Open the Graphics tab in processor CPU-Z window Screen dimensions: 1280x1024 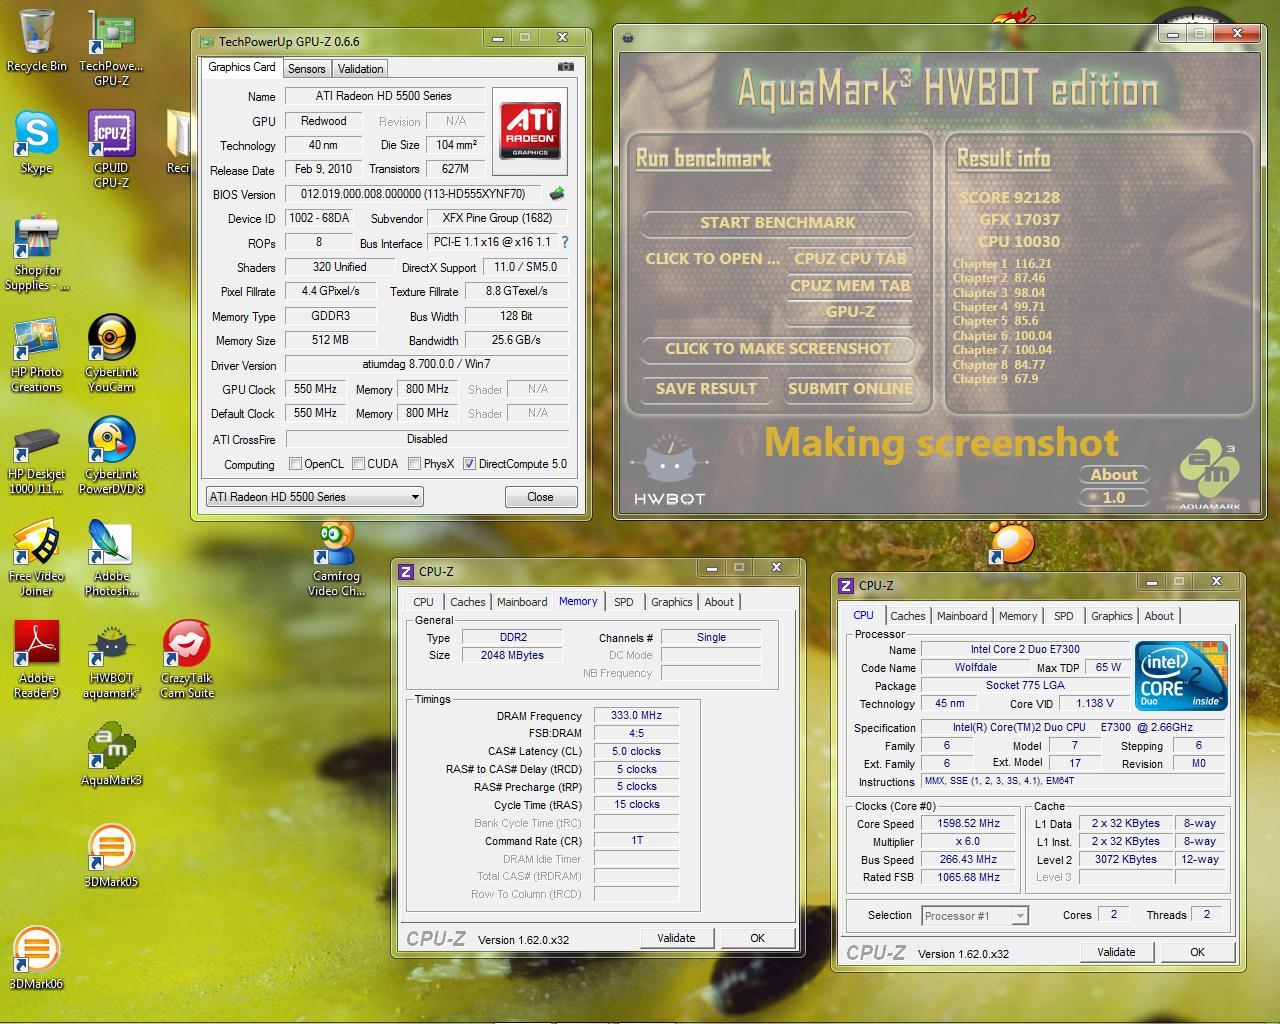1112,616
